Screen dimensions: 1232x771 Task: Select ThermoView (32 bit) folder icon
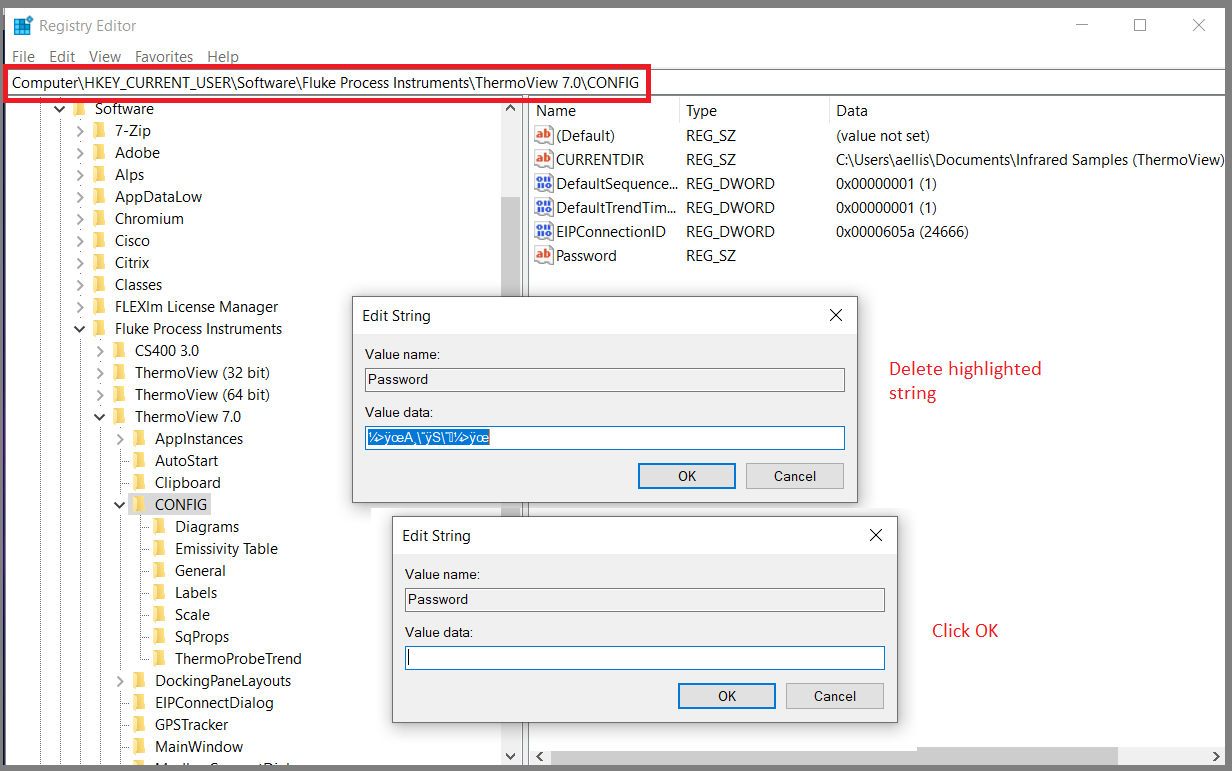119,372
